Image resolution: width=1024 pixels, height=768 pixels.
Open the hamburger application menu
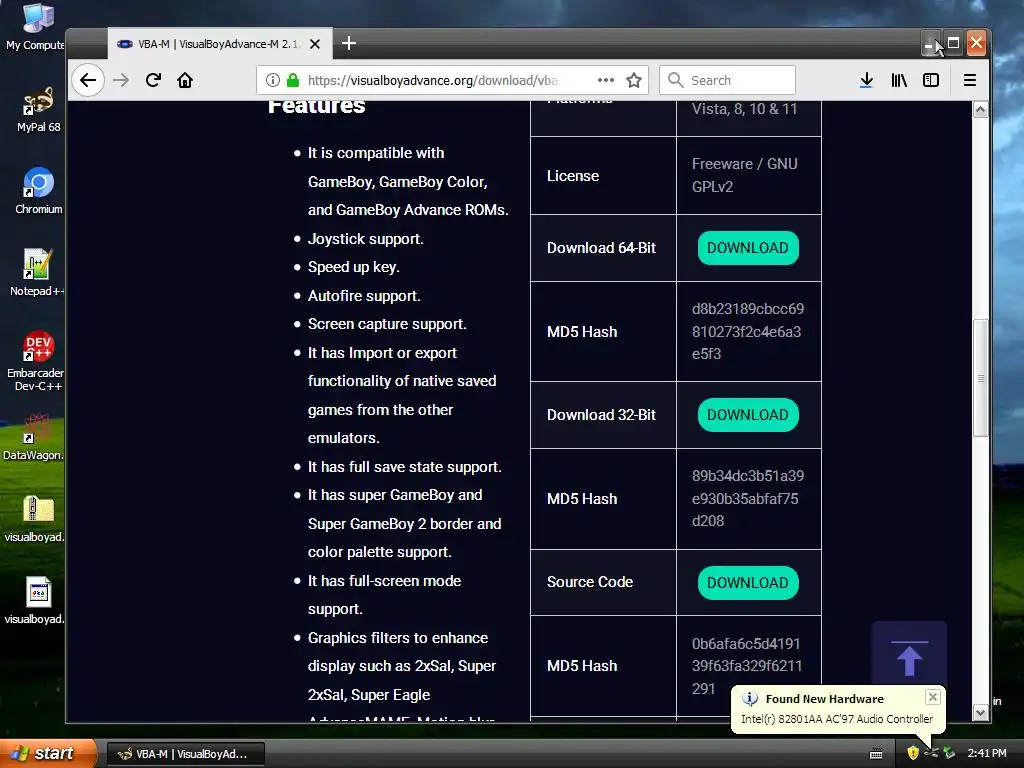(x=970, y=80)
